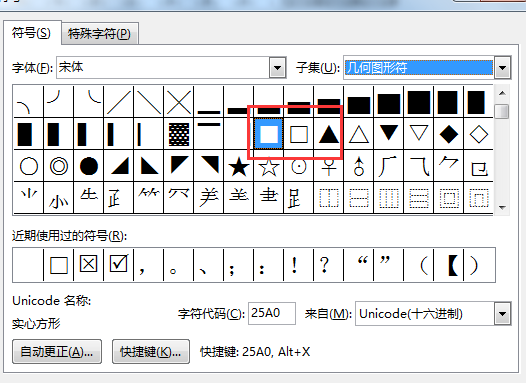Select the rising diagonal line symbol ╱
Image resolution: width=526 pixels, height=383 pixels.
pyautogui.click(x=119, y=102)
